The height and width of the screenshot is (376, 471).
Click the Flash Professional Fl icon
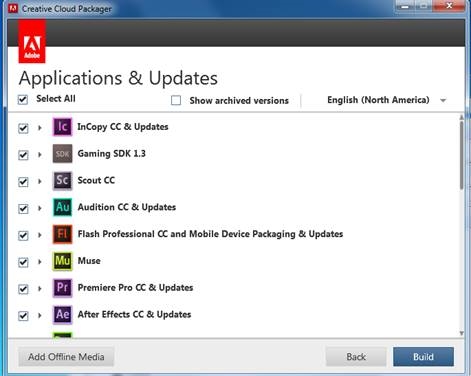(62, 234)
